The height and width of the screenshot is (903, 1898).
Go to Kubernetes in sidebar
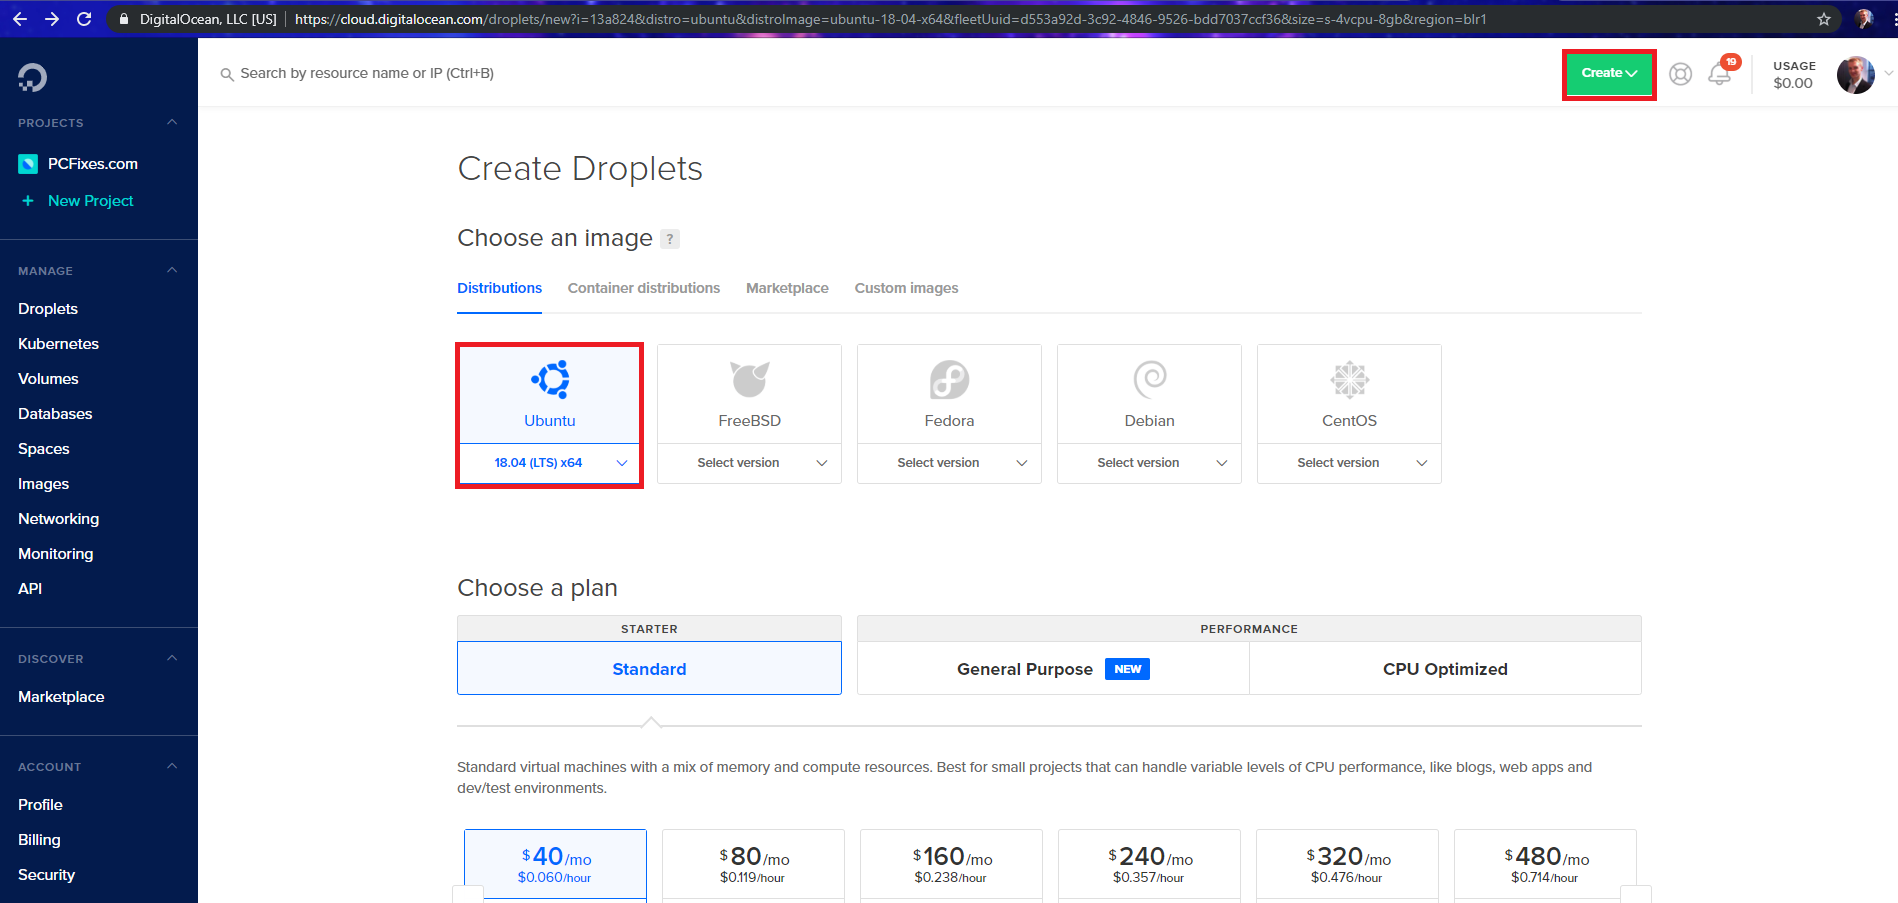point(59,344)
